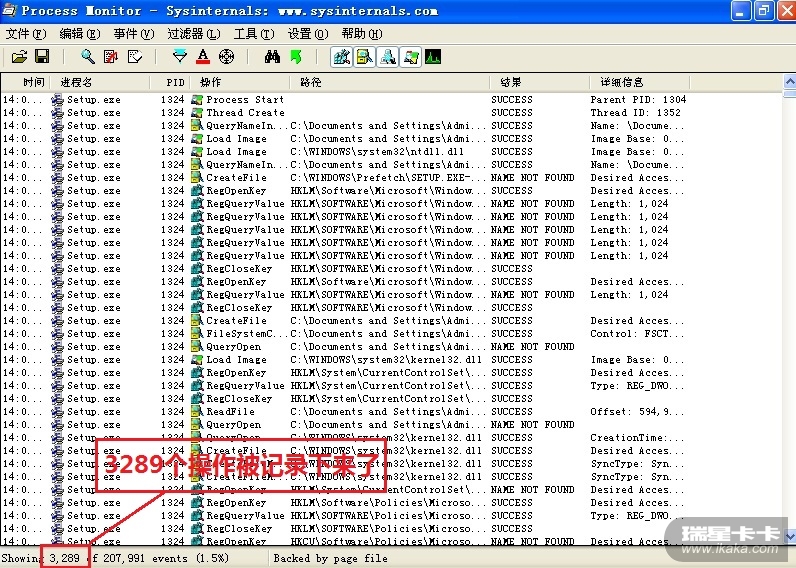Toggle the Autoscroll toolbar icon
This screenshot has height=568, width=796.
click(111, 56)
